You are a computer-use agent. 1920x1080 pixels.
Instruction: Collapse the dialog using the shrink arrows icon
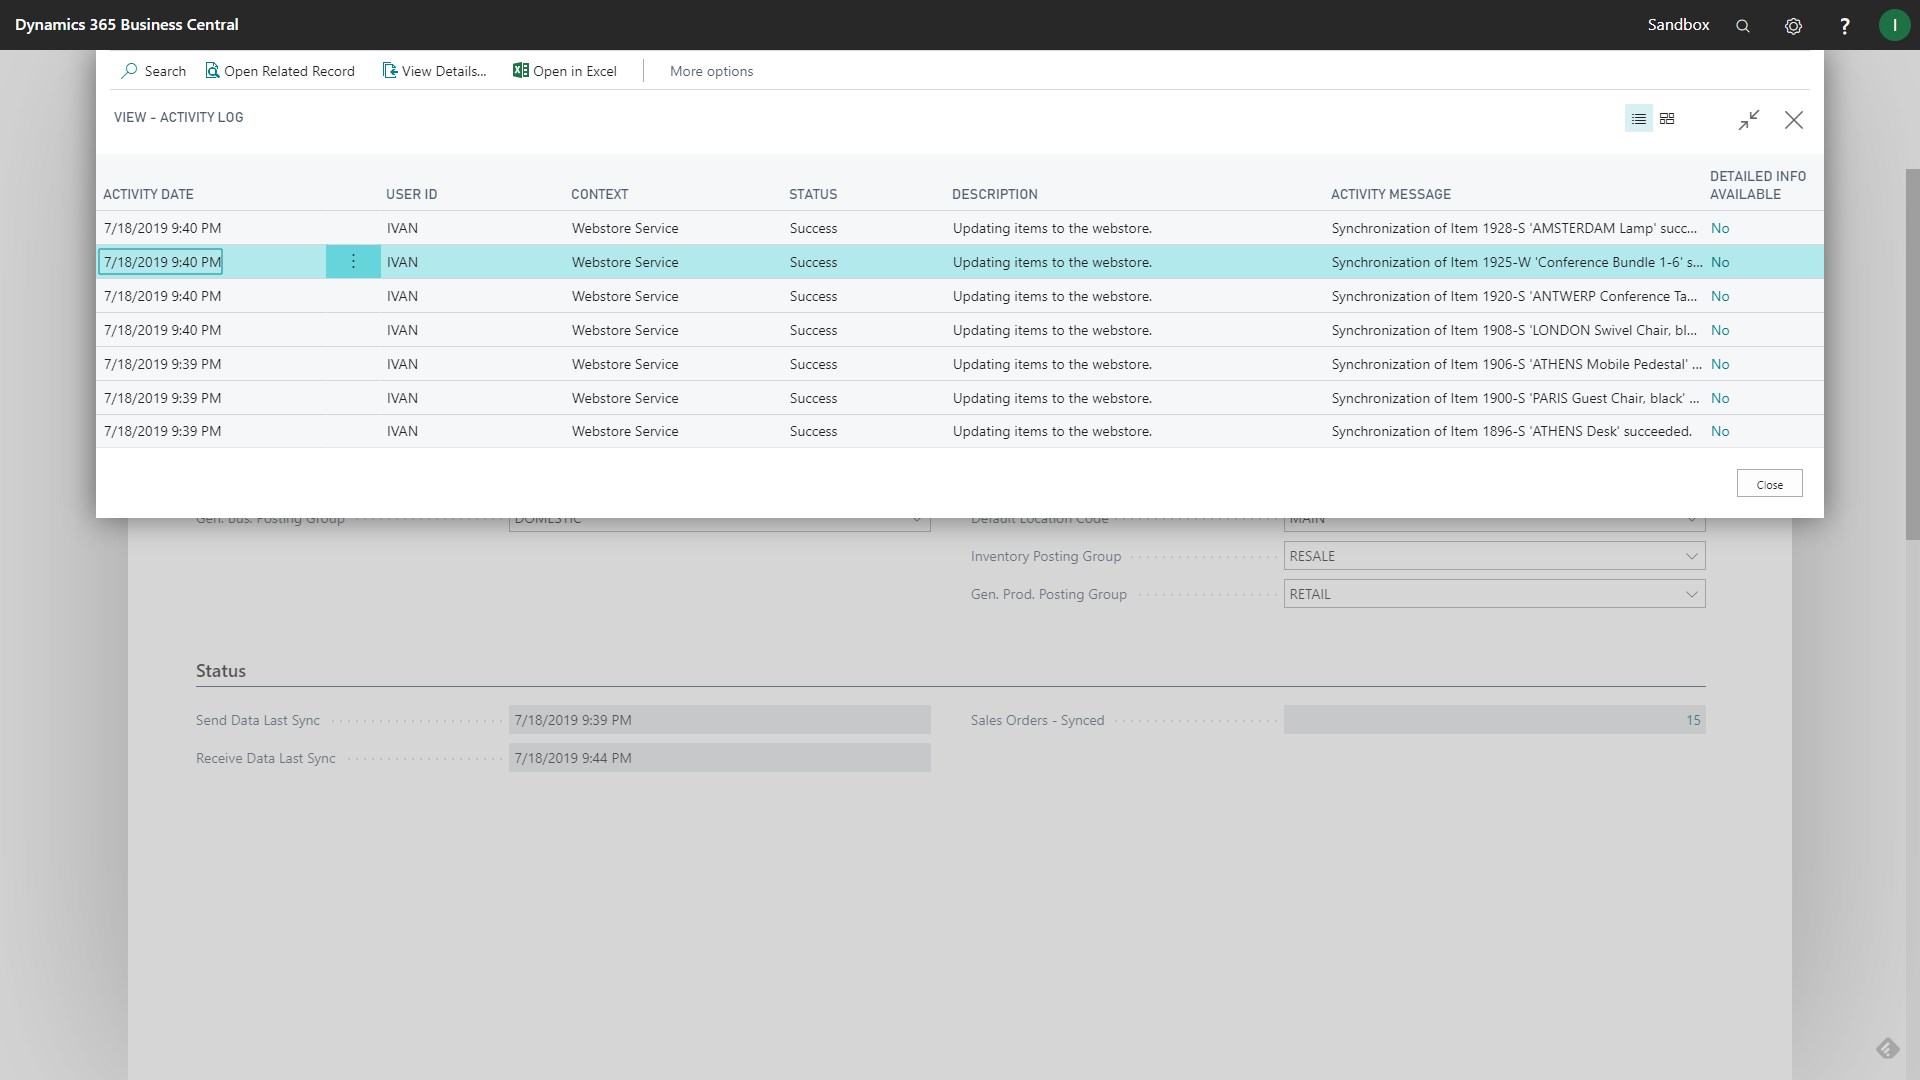tap(1748, 120)
